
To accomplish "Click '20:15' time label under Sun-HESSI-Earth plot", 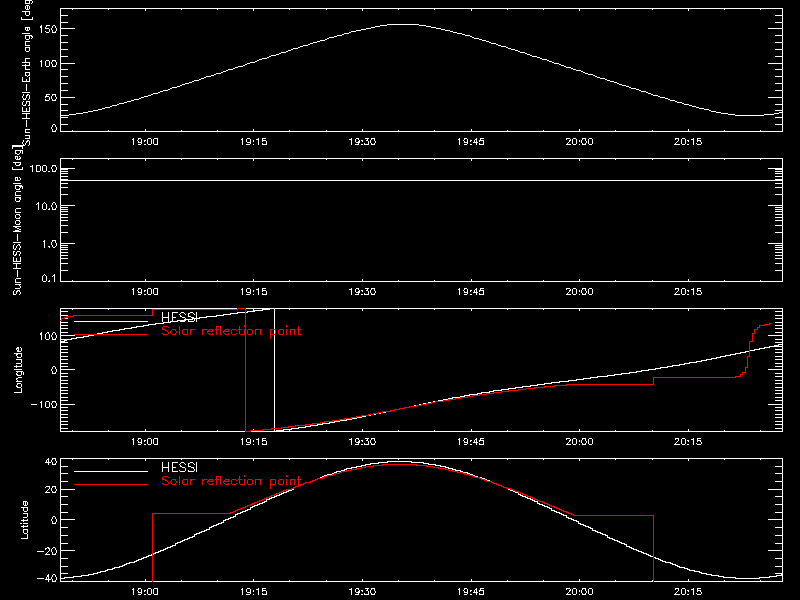I will click(x=688, y=142).
